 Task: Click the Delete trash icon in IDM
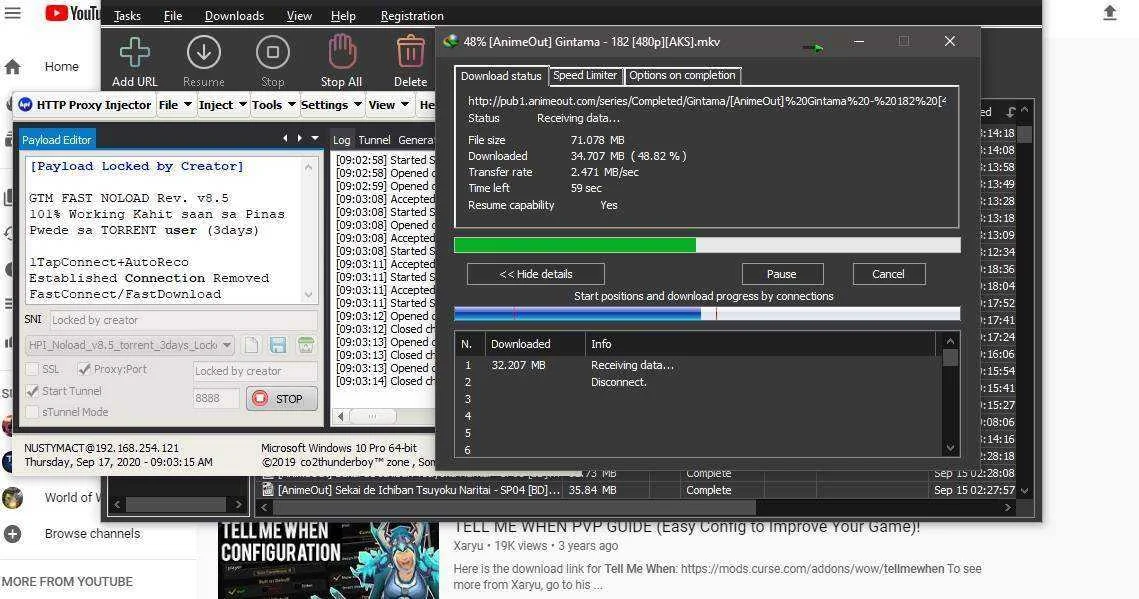(410, 53)
